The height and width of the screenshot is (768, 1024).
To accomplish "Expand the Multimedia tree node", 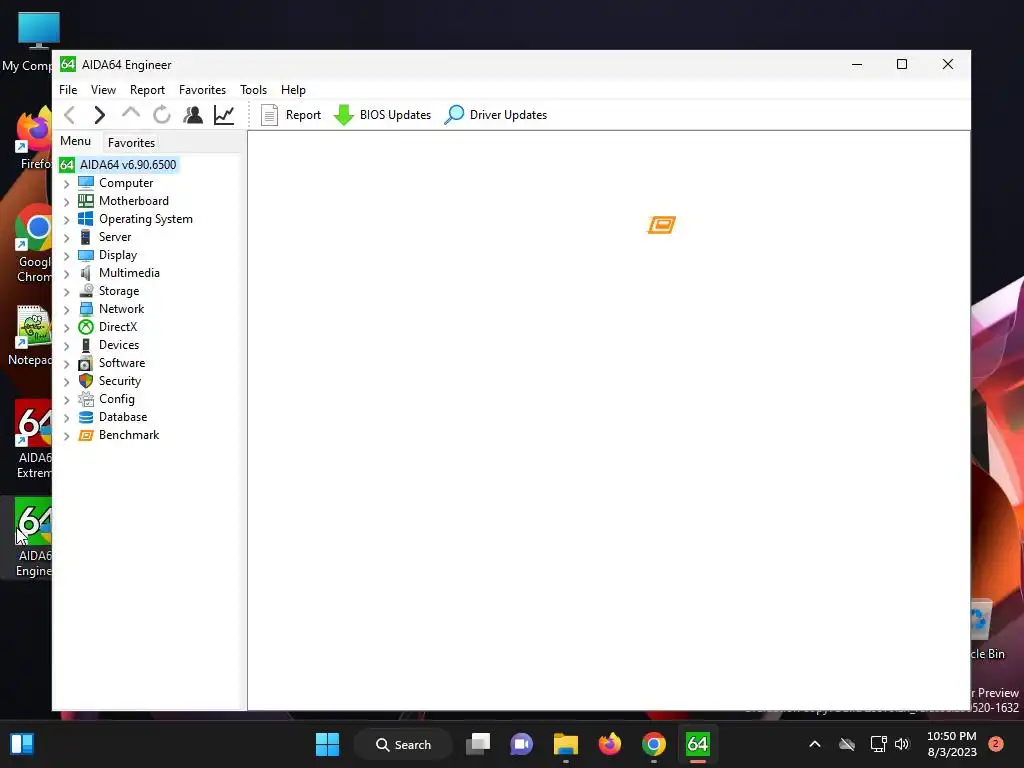I will 66,274.
